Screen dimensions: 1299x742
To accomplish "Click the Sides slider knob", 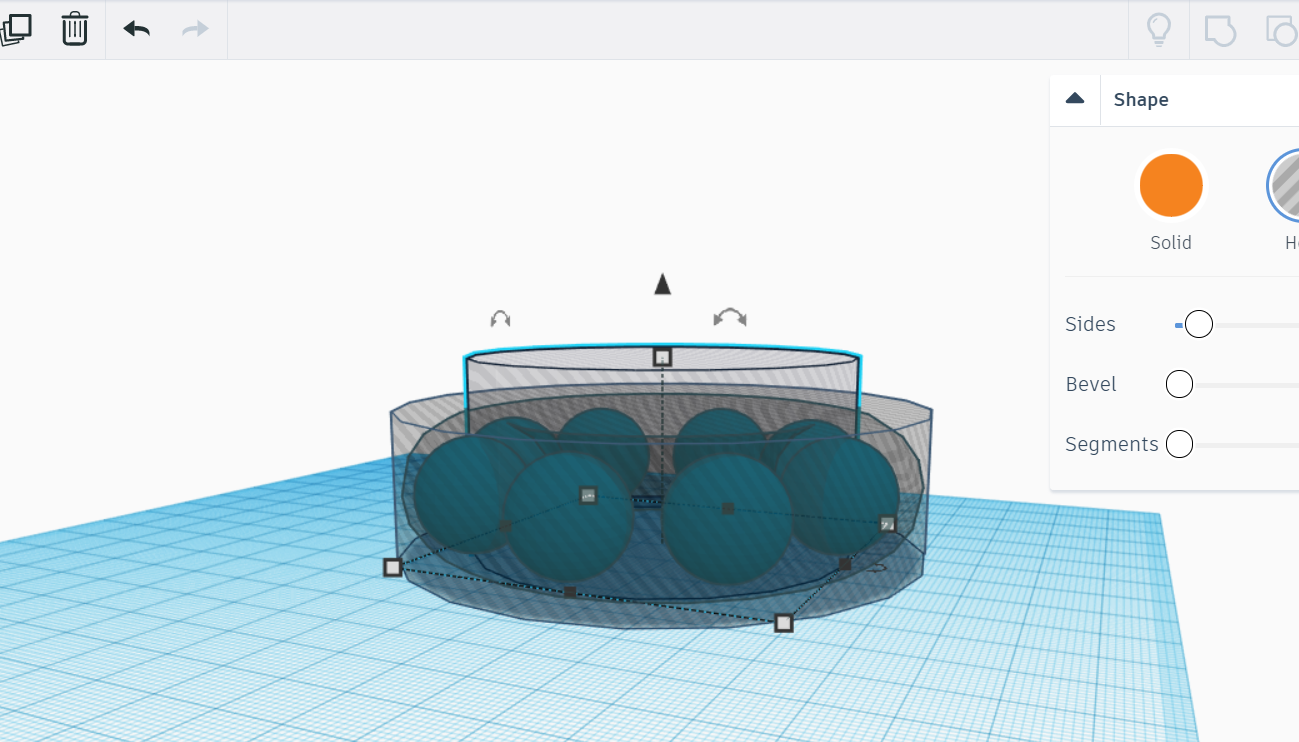I will [x=1199, y=323].
